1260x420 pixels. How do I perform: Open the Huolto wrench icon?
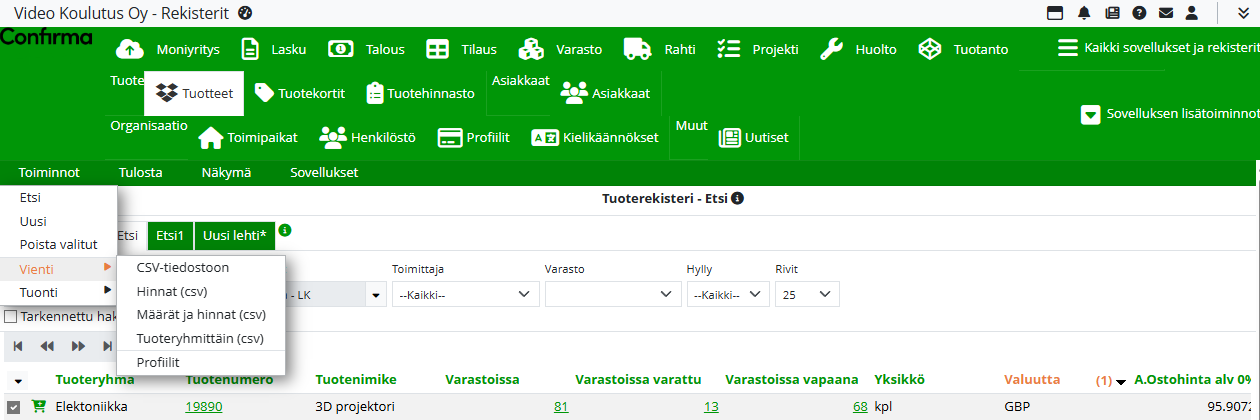point(832,49)
